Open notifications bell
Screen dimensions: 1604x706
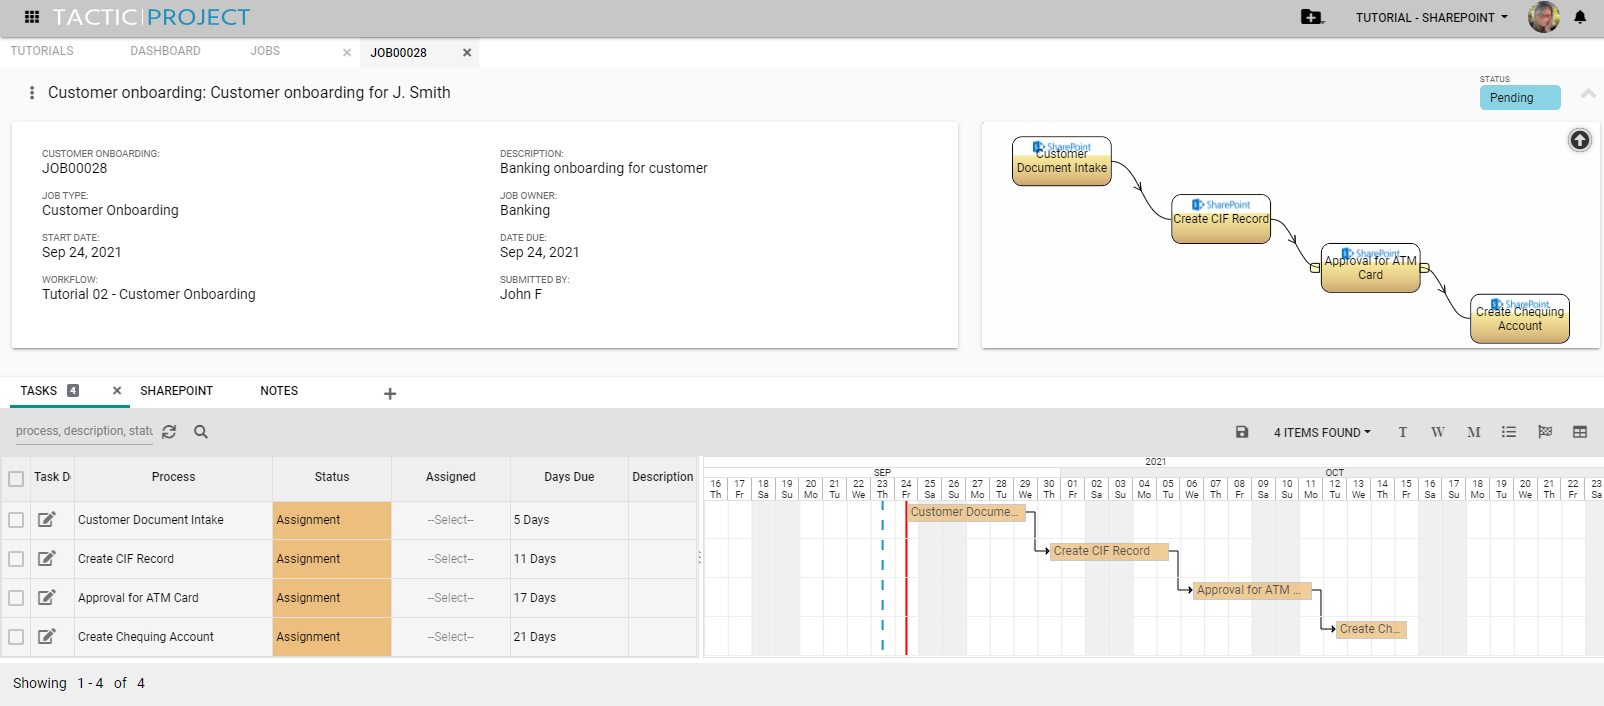1580,17
